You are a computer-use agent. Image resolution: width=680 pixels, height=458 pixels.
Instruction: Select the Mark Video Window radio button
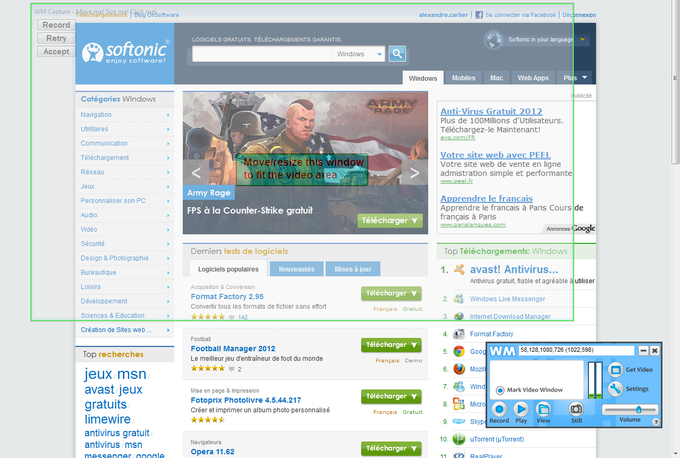coord(500,390)
